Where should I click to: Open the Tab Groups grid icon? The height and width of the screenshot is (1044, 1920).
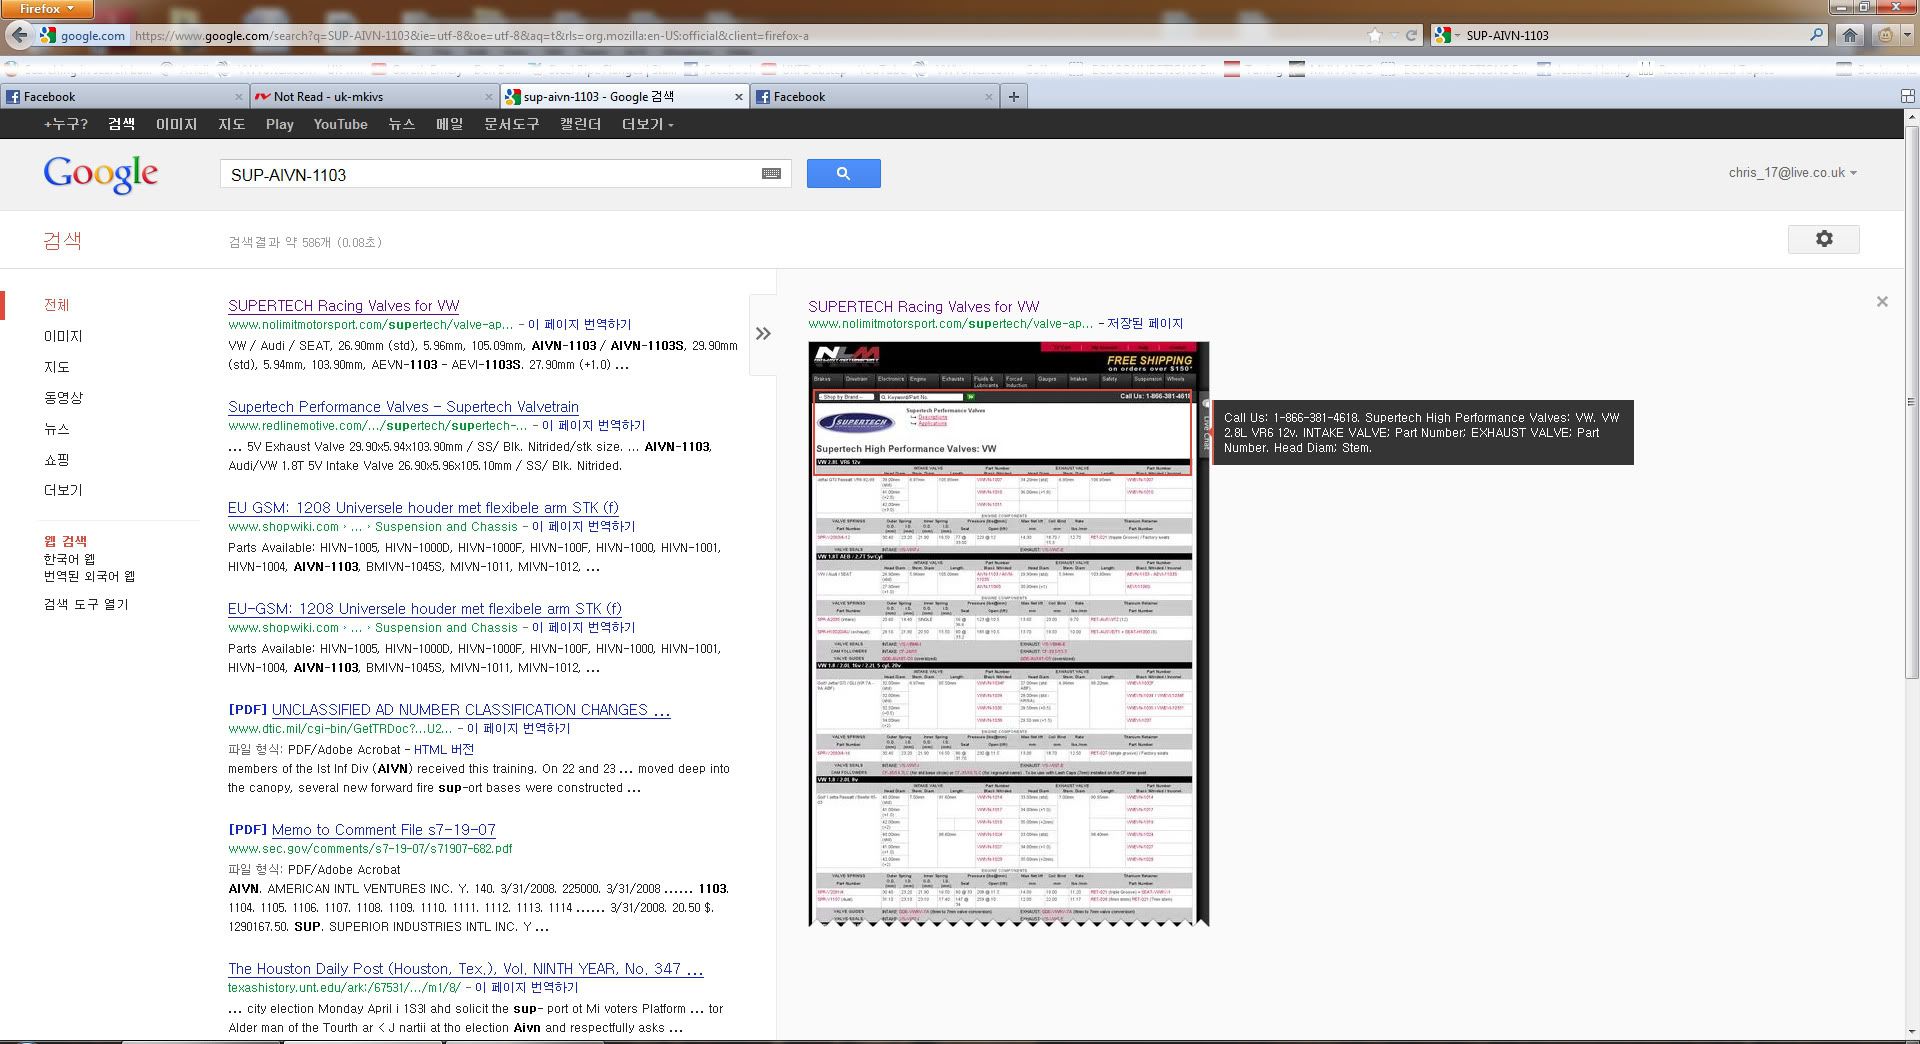pyautogui.click(x=1907, y=97)
